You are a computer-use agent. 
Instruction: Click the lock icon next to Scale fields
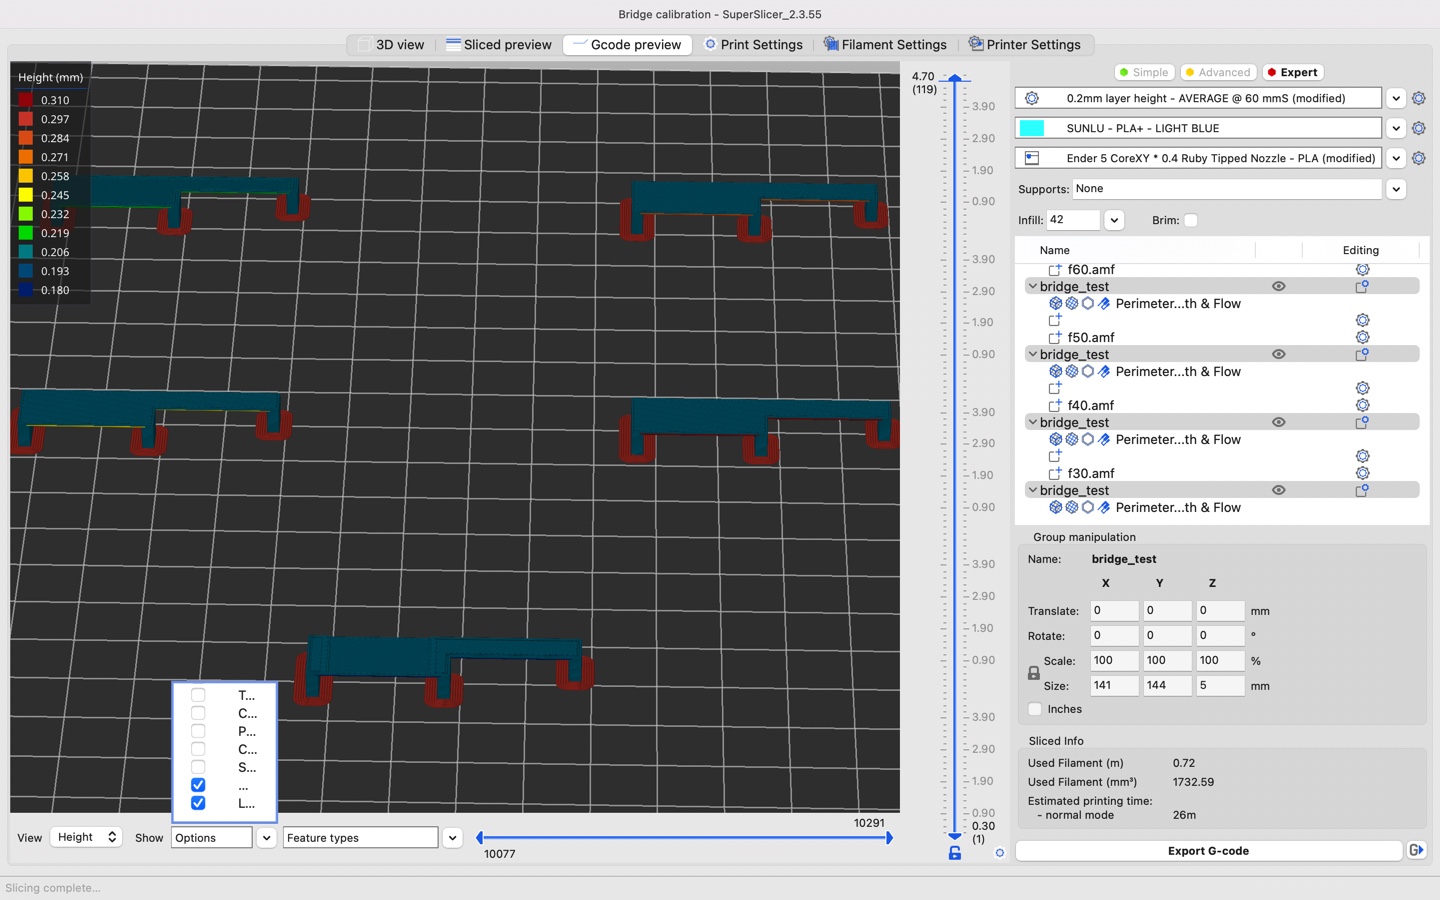1034,672
